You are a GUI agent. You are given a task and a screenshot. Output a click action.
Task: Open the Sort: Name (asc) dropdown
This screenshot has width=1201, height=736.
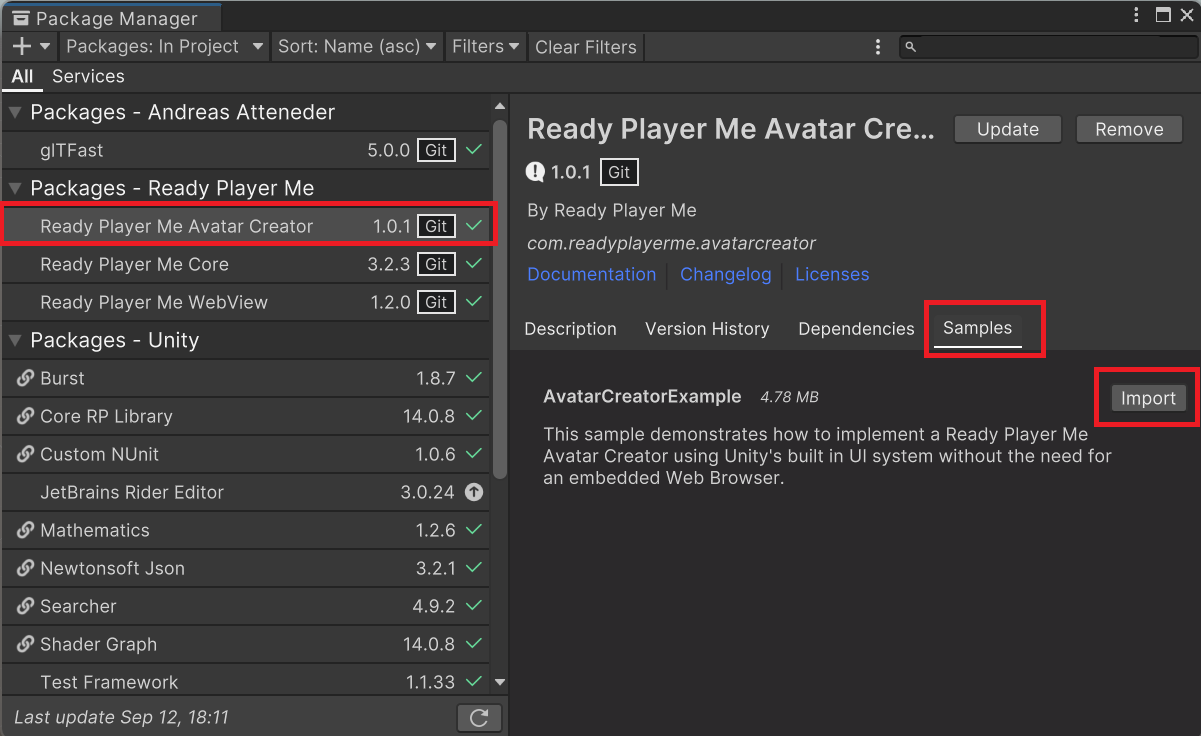pos(357,46)
